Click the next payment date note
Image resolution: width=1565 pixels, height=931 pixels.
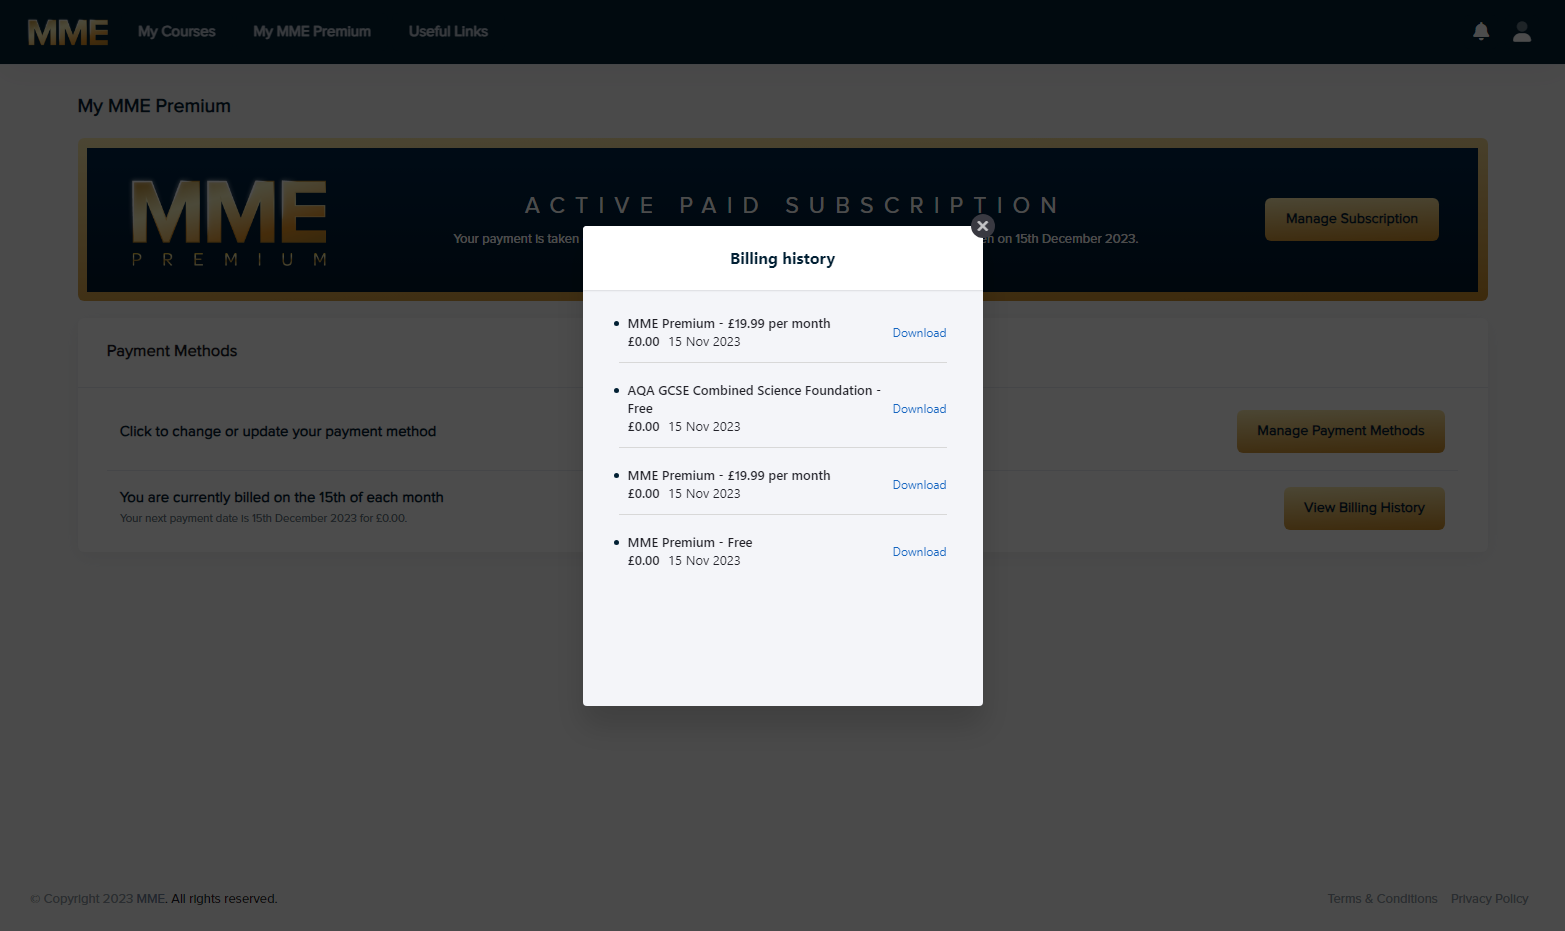tap(263, 519)
